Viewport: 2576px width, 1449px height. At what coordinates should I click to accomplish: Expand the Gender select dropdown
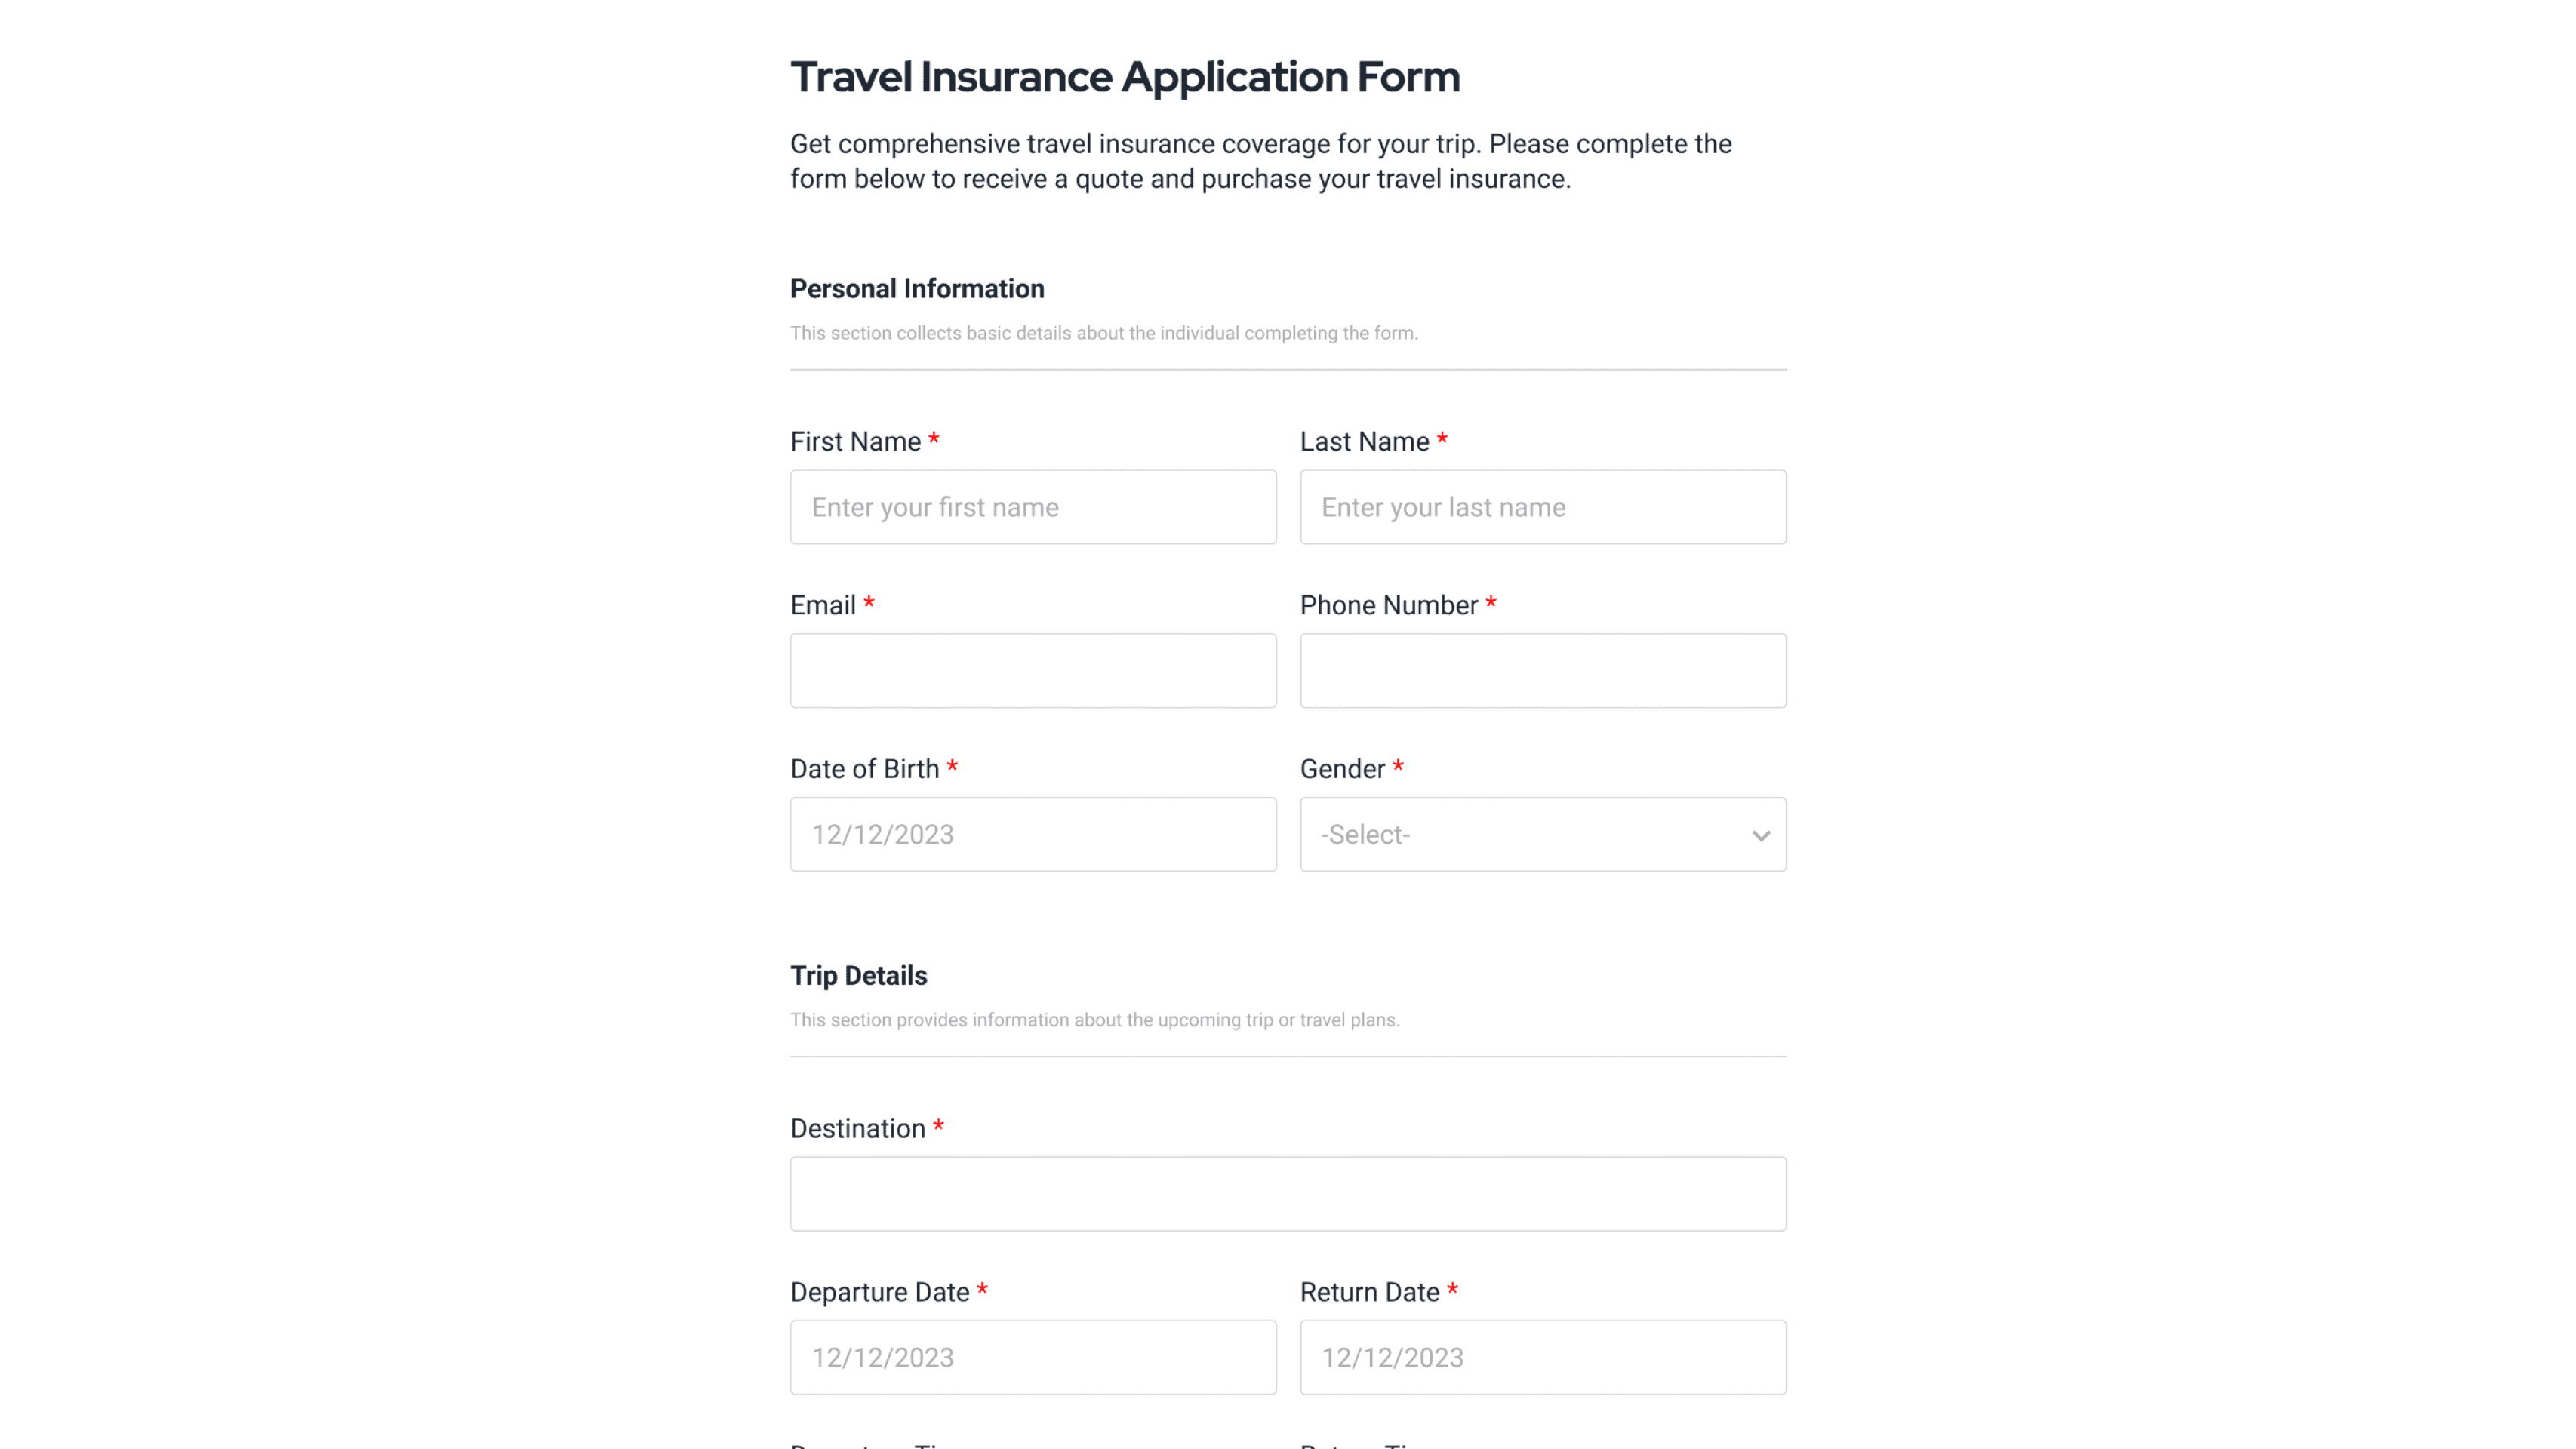pos(1542,834)
